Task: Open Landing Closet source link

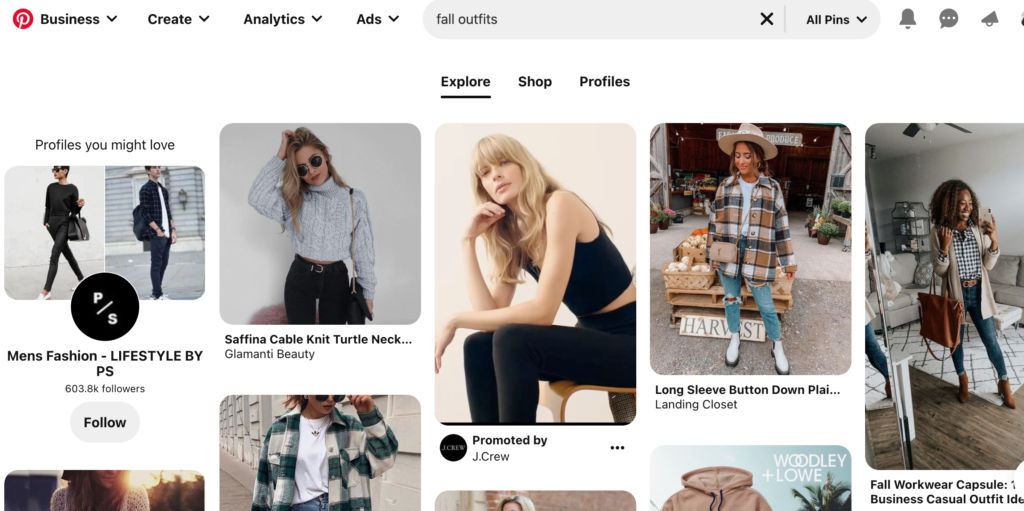Action: pos(696,404)
